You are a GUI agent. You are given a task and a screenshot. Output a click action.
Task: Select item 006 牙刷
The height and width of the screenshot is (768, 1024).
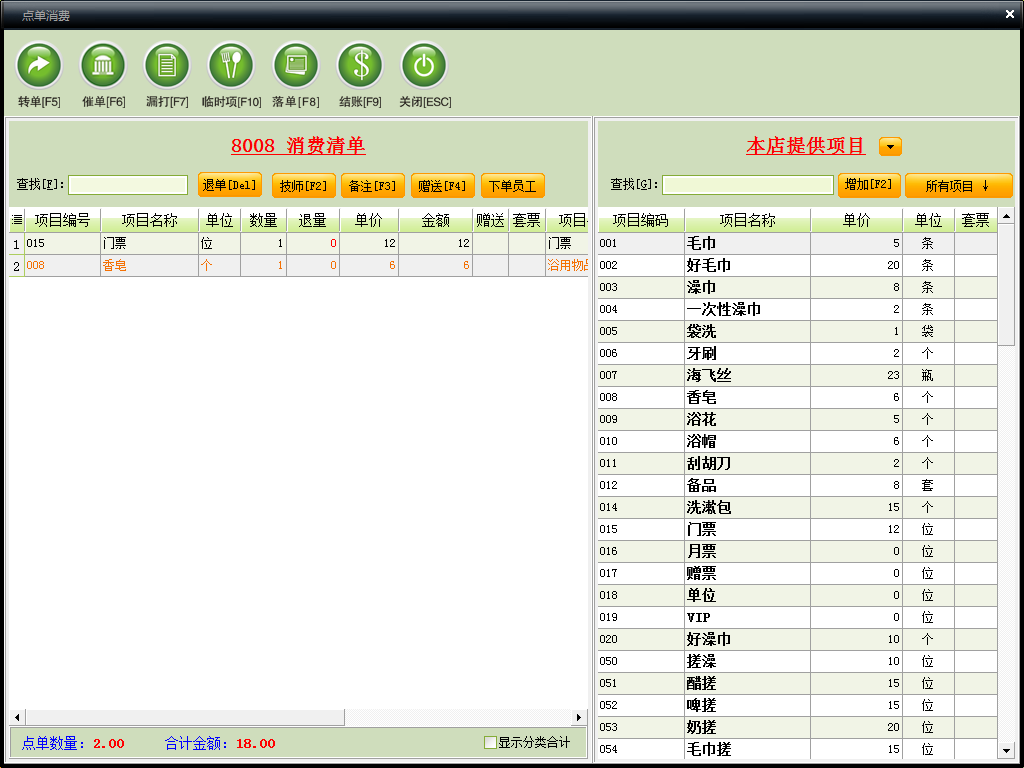click(797, 353)
